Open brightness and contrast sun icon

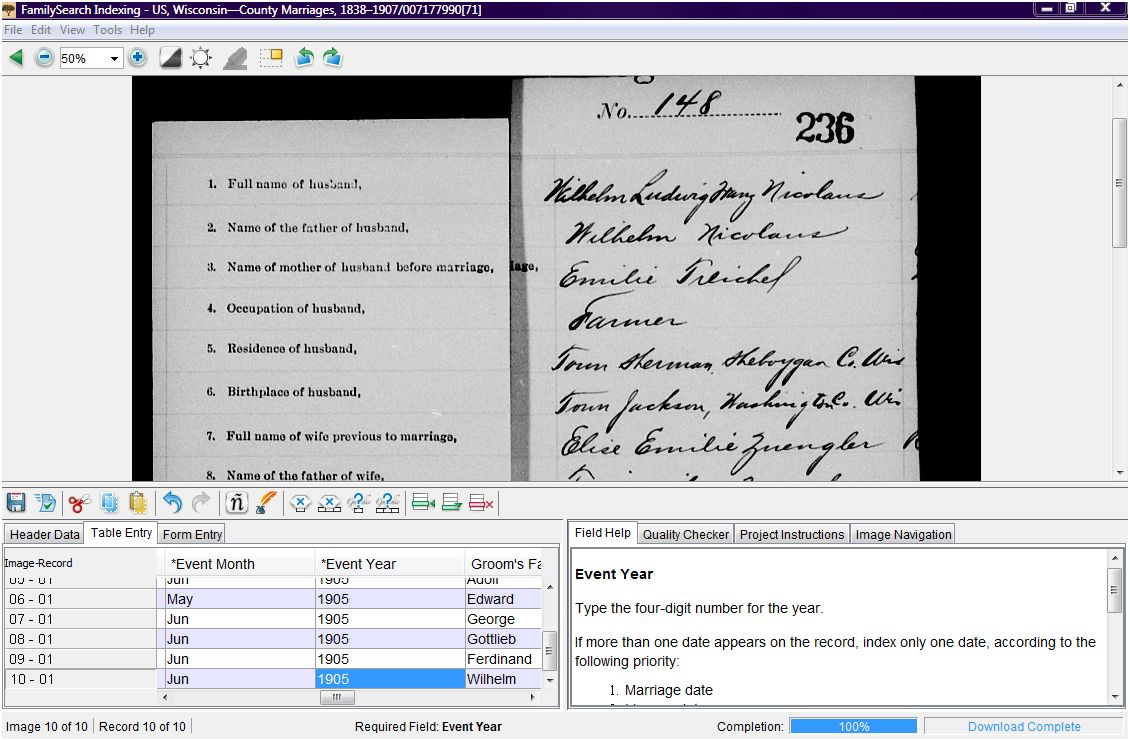pyautogui.click(x=201, y=58)
